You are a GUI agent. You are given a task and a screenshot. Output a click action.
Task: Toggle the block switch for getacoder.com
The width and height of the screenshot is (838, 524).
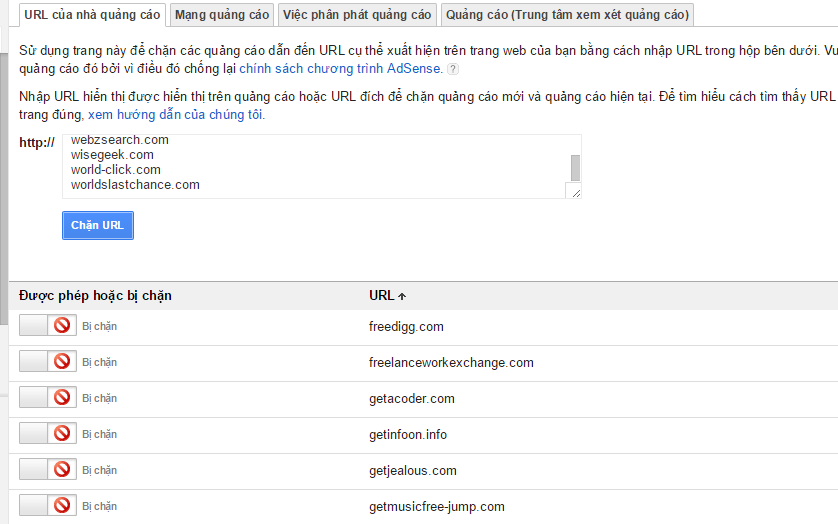click(48, 397)
